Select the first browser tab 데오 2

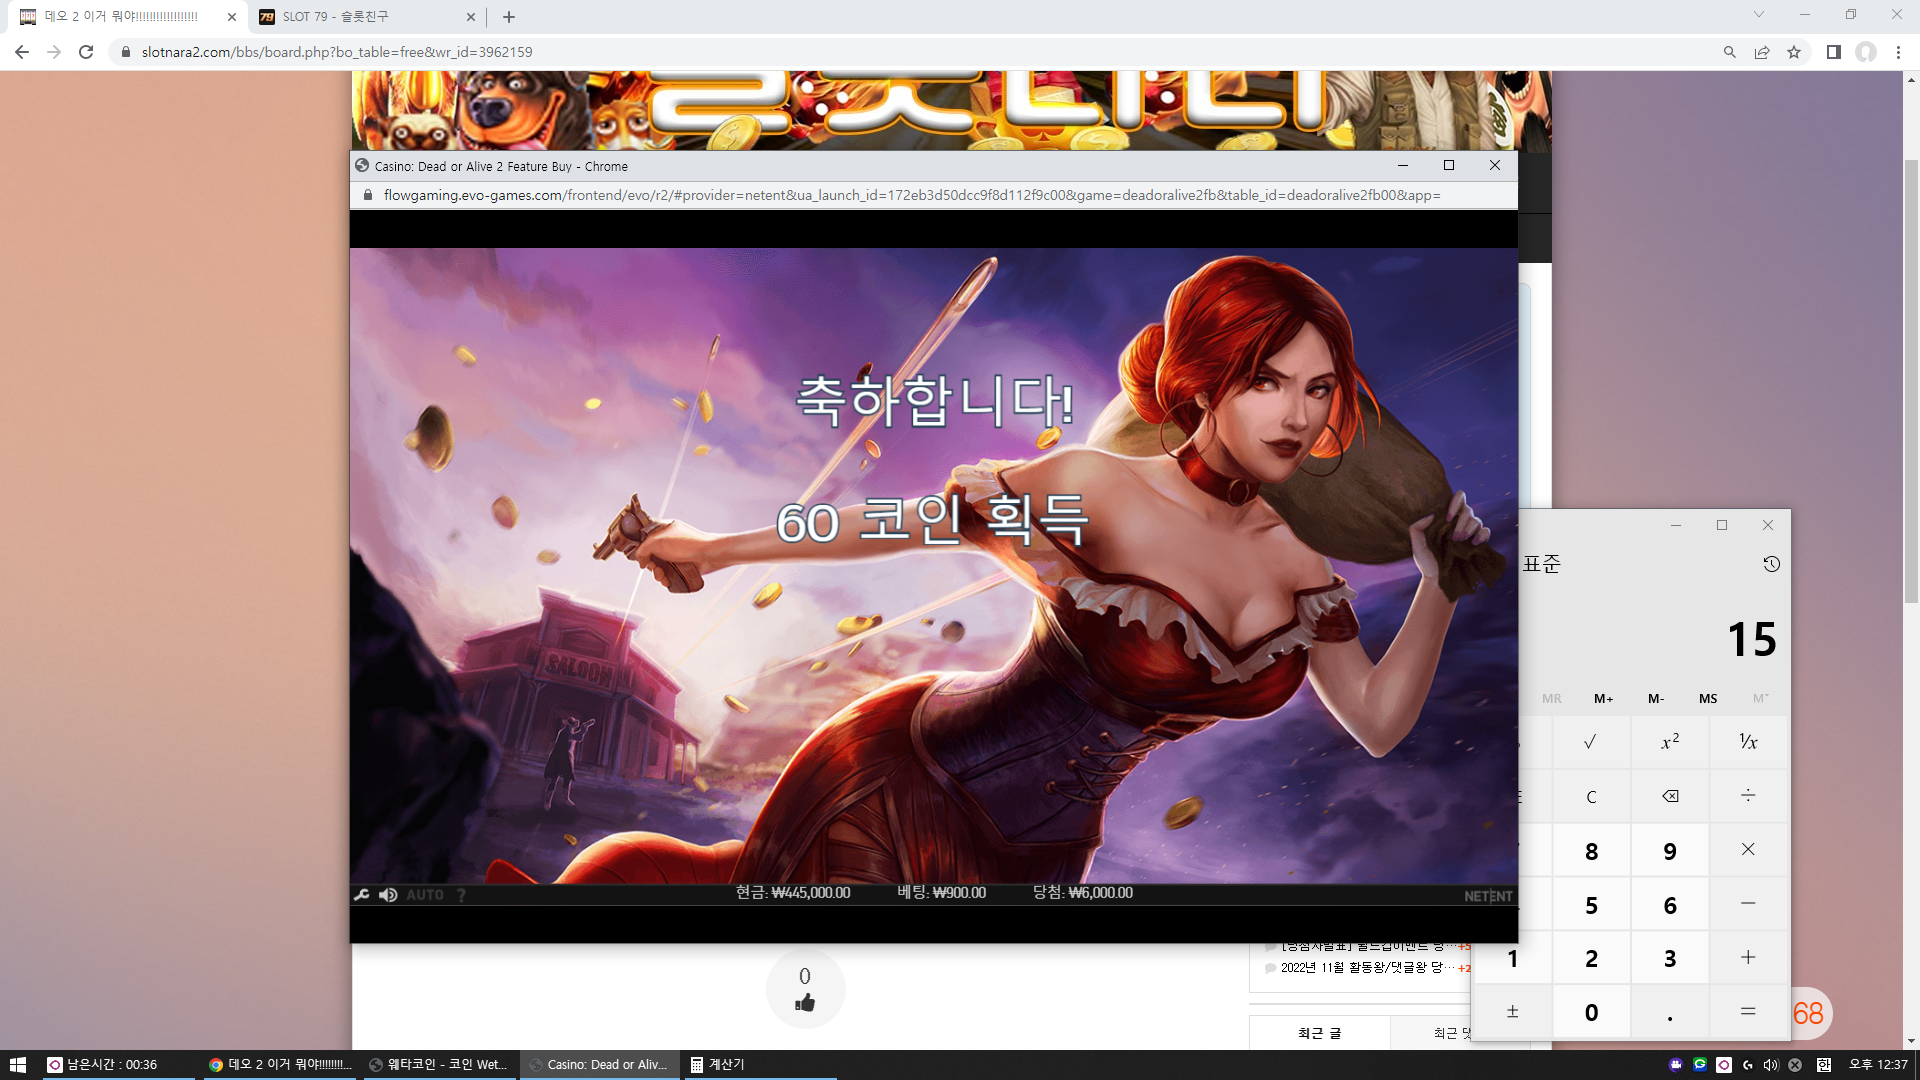[x=128, y=17]
